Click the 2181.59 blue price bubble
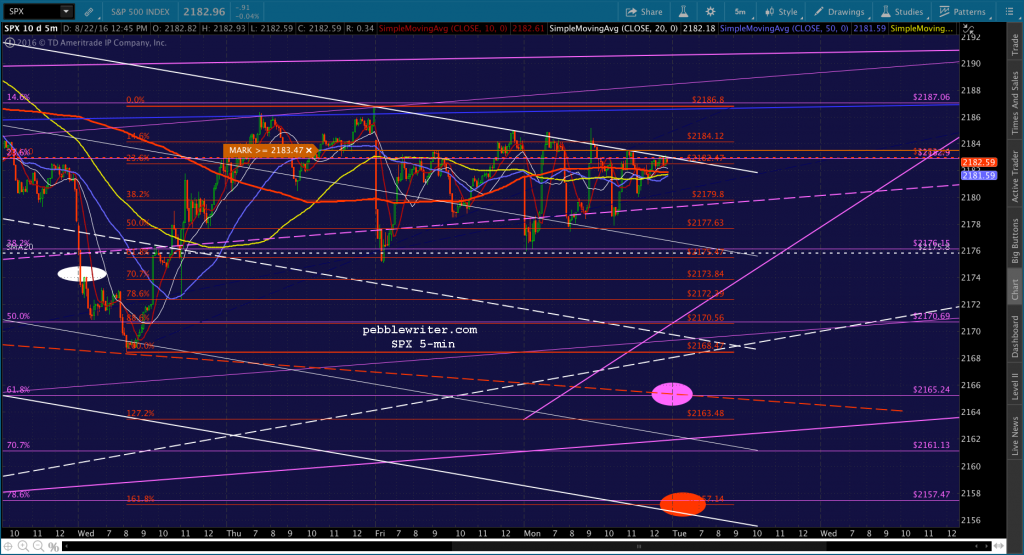This screenshot has width=1024, height=555. [x=978, y=176]
